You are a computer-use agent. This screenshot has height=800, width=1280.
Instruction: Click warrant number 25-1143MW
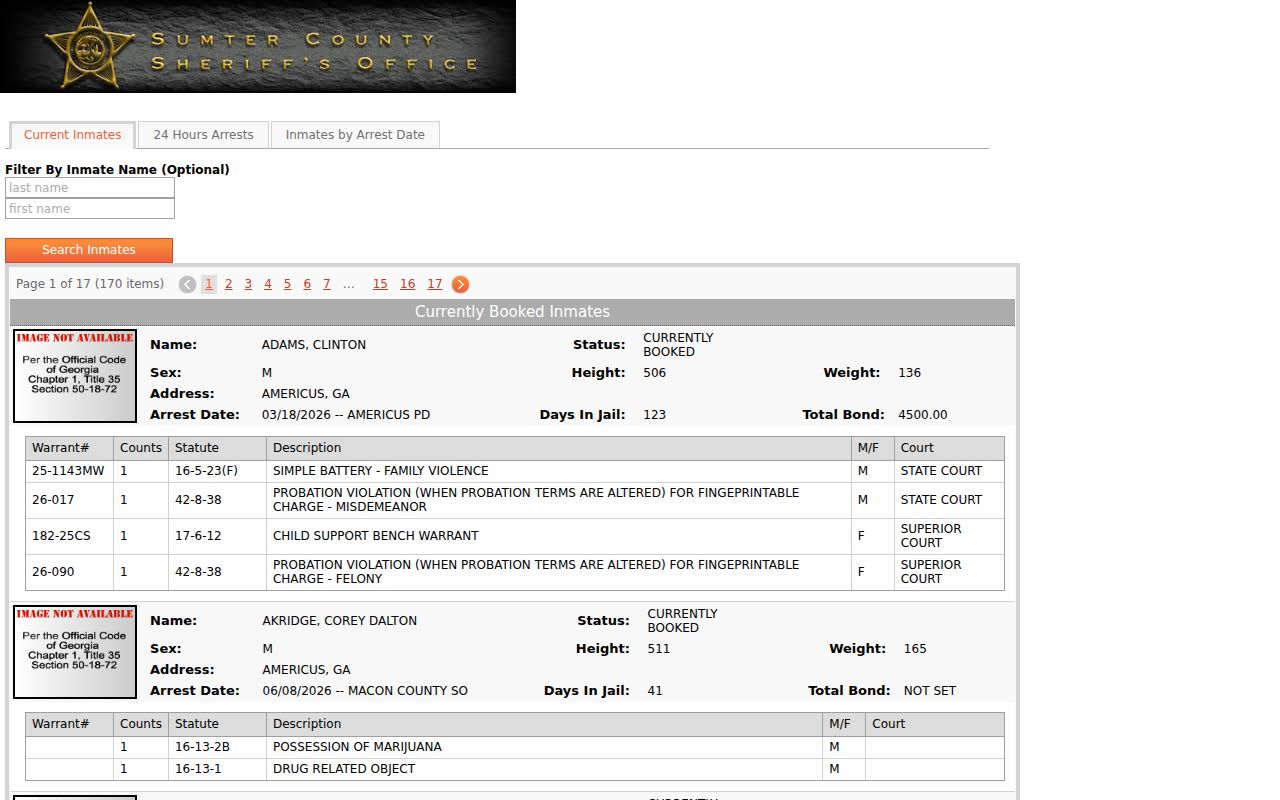click(68, 471)
